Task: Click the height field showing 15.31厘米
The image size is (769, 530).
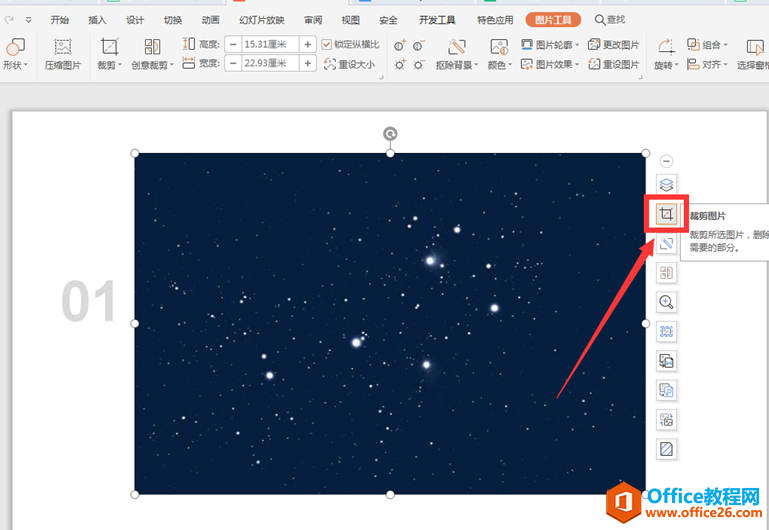Action: click(x=270, y=44)
